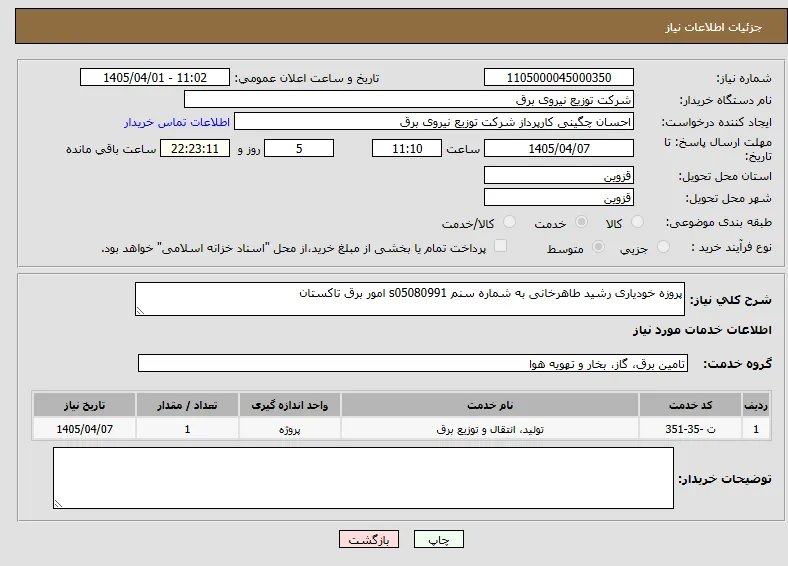Click service code cell ت -35-351
The height and width of the screenshot is (566, 788).
coord(691,429)
